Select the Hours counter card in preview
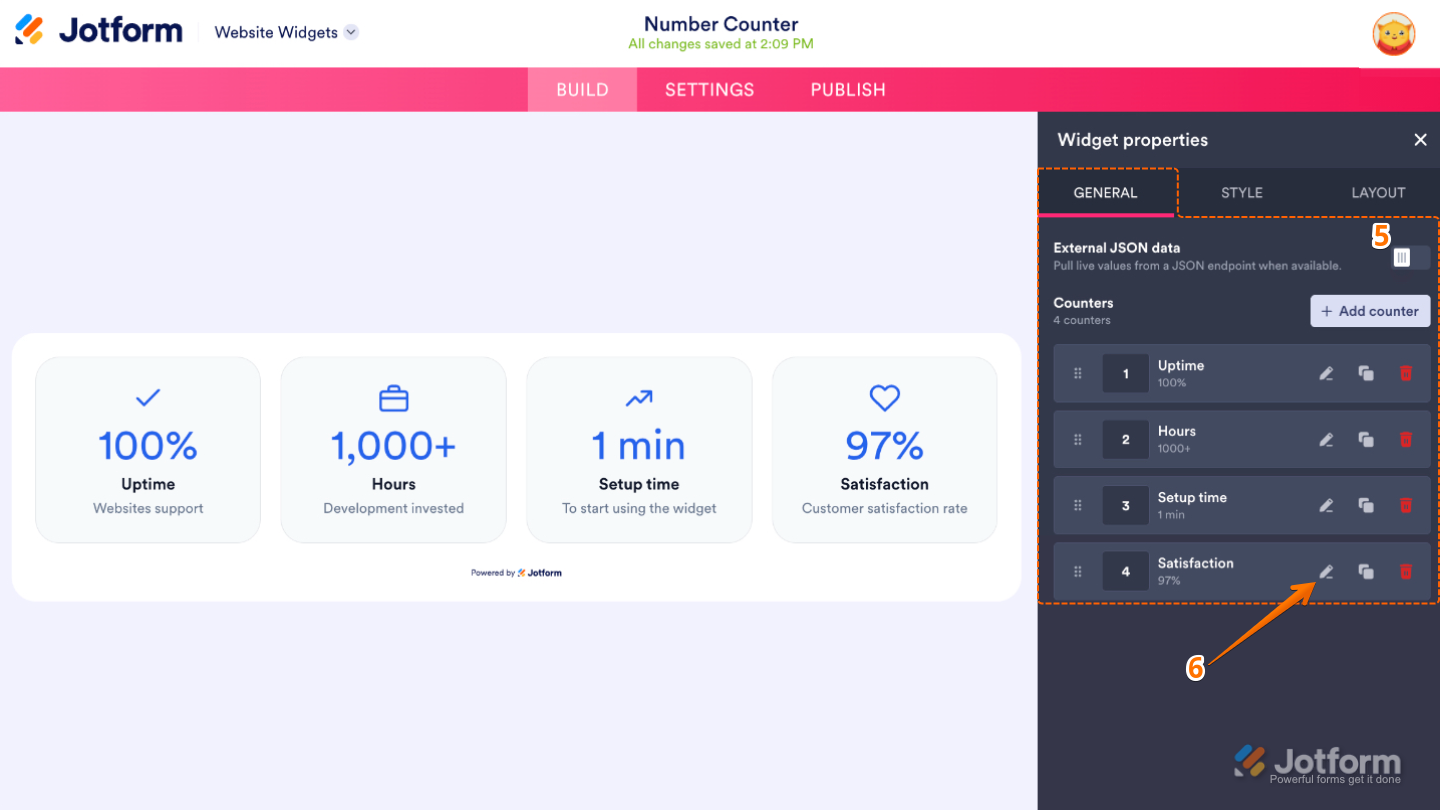 [x=394, y=450]
